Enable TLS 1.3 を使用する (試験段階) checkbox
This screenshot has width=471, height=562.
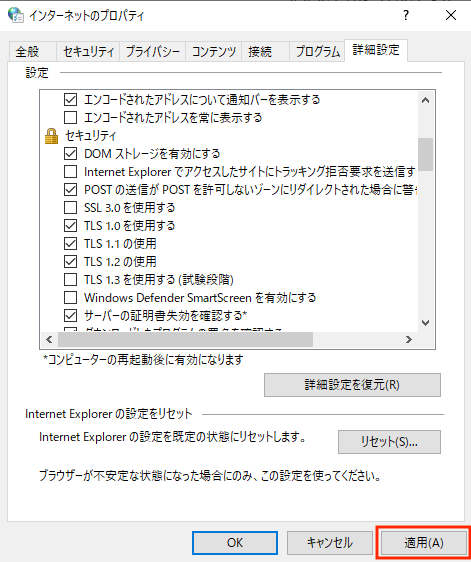click(70, 280)
